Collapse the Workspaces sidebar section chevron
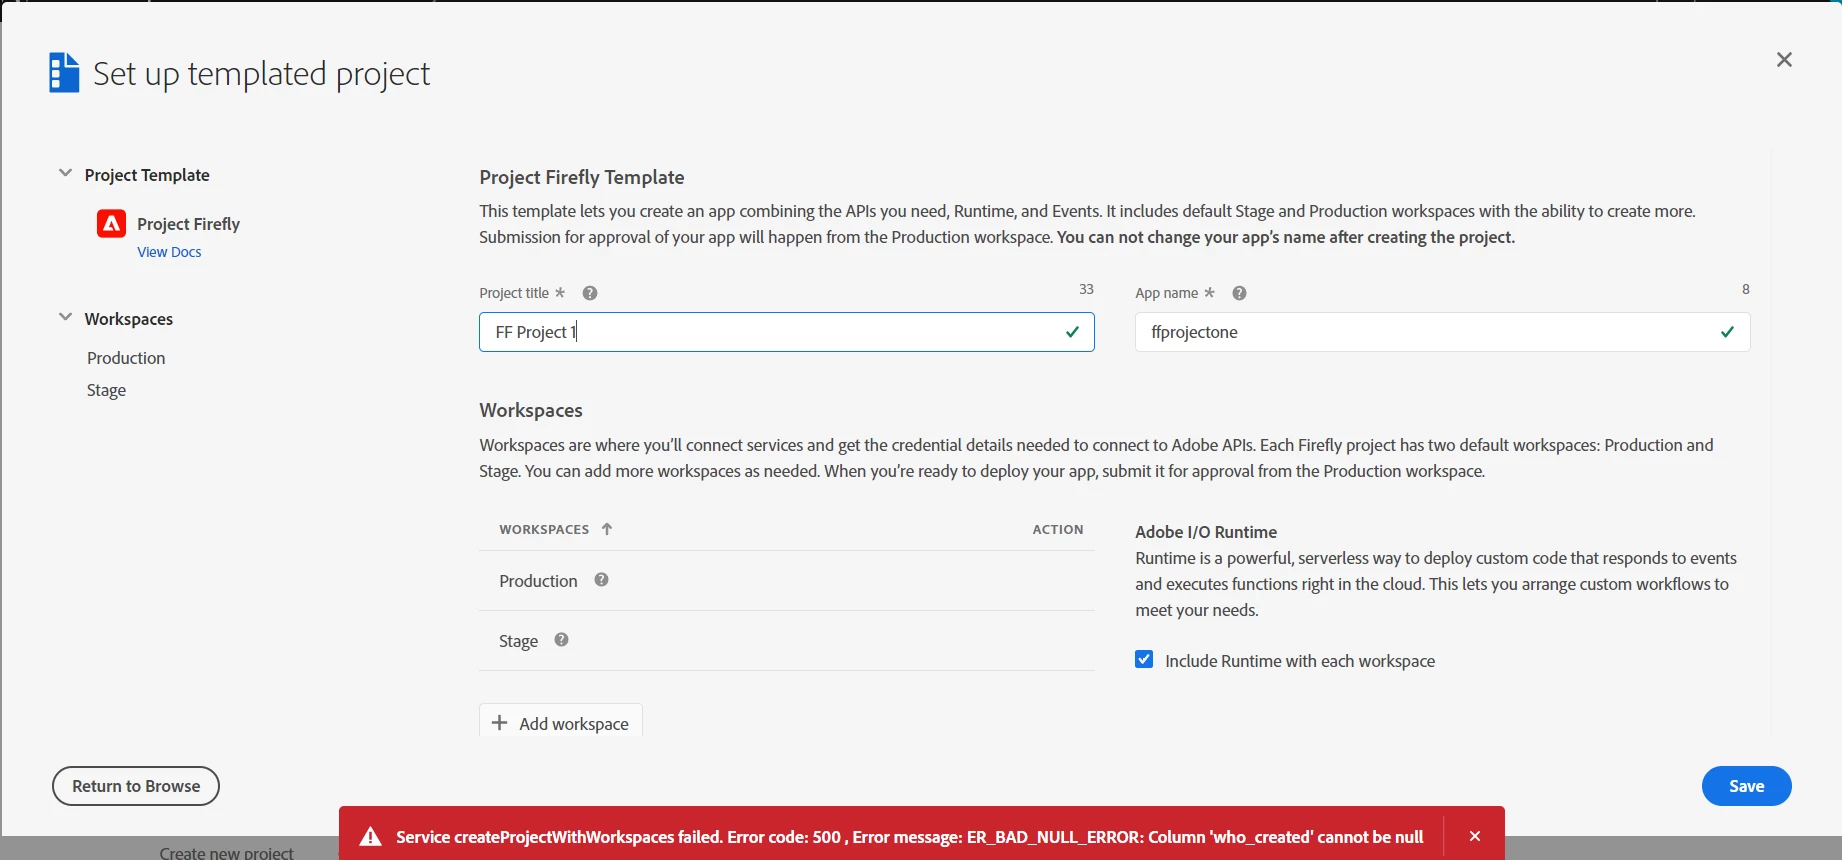 coord(65,318)
